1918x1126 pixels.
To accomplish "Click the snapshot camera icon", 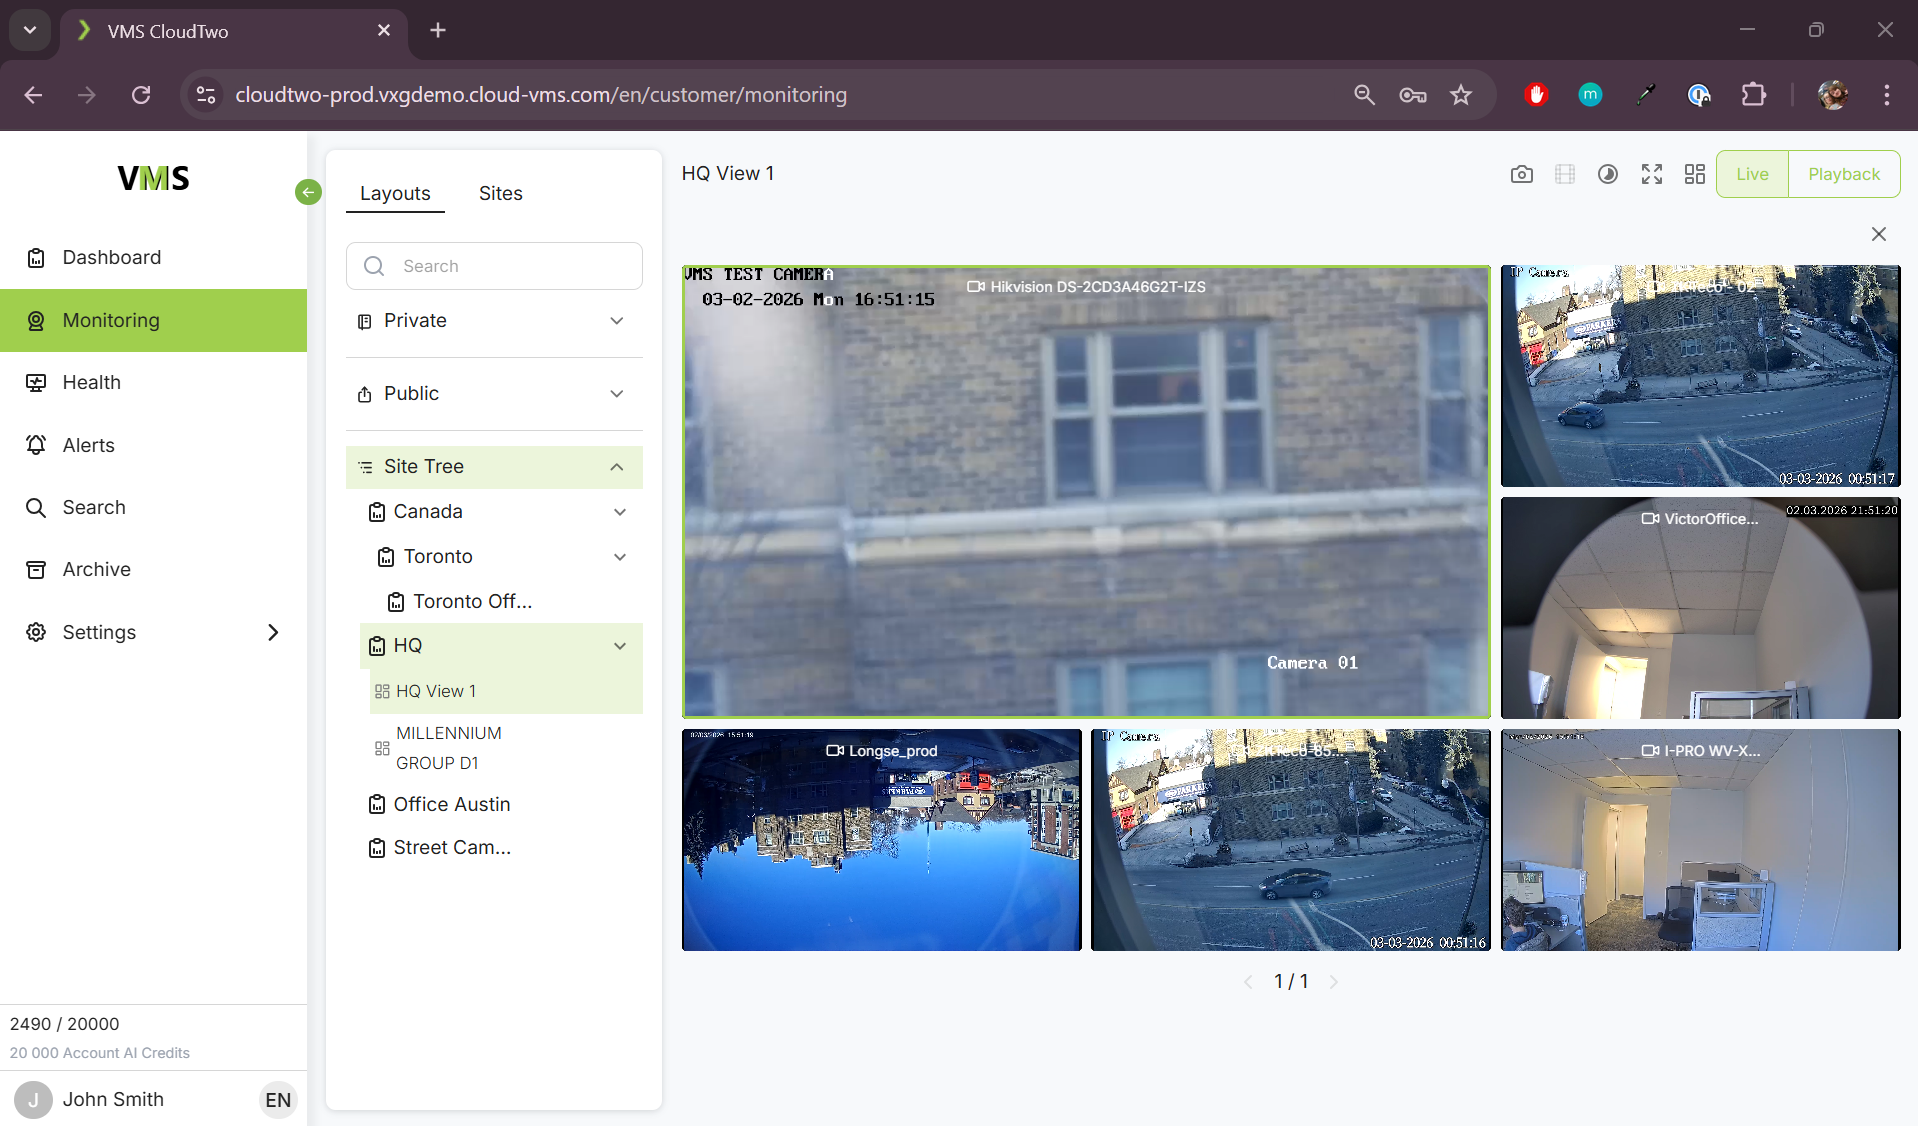I will [x=1521, y=174].
